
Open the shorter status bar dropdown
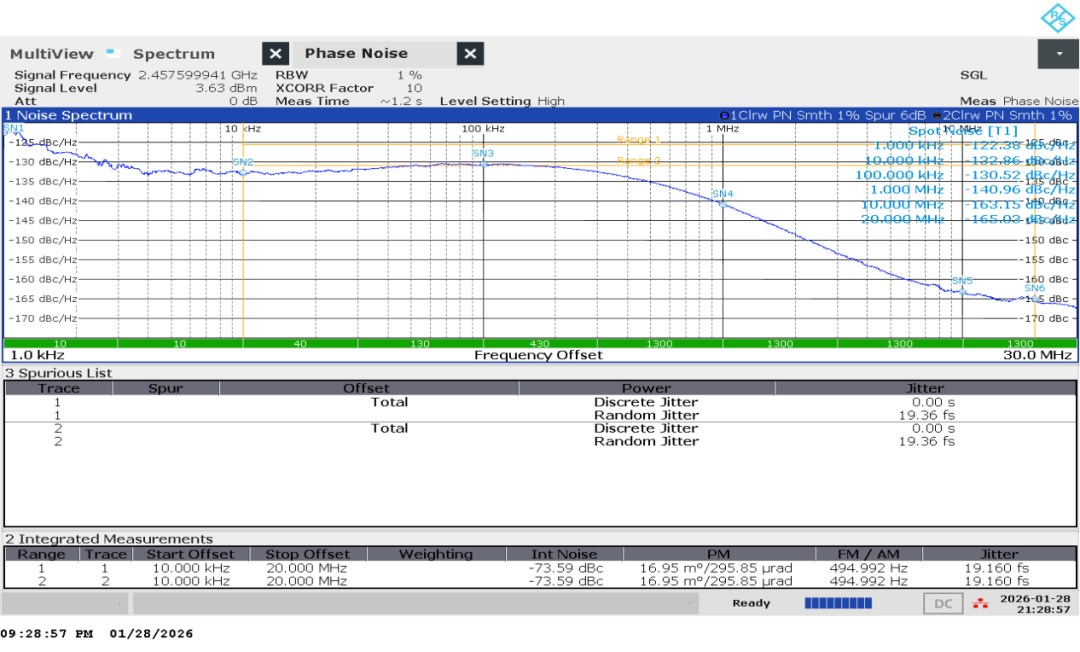tap(65, 604)
